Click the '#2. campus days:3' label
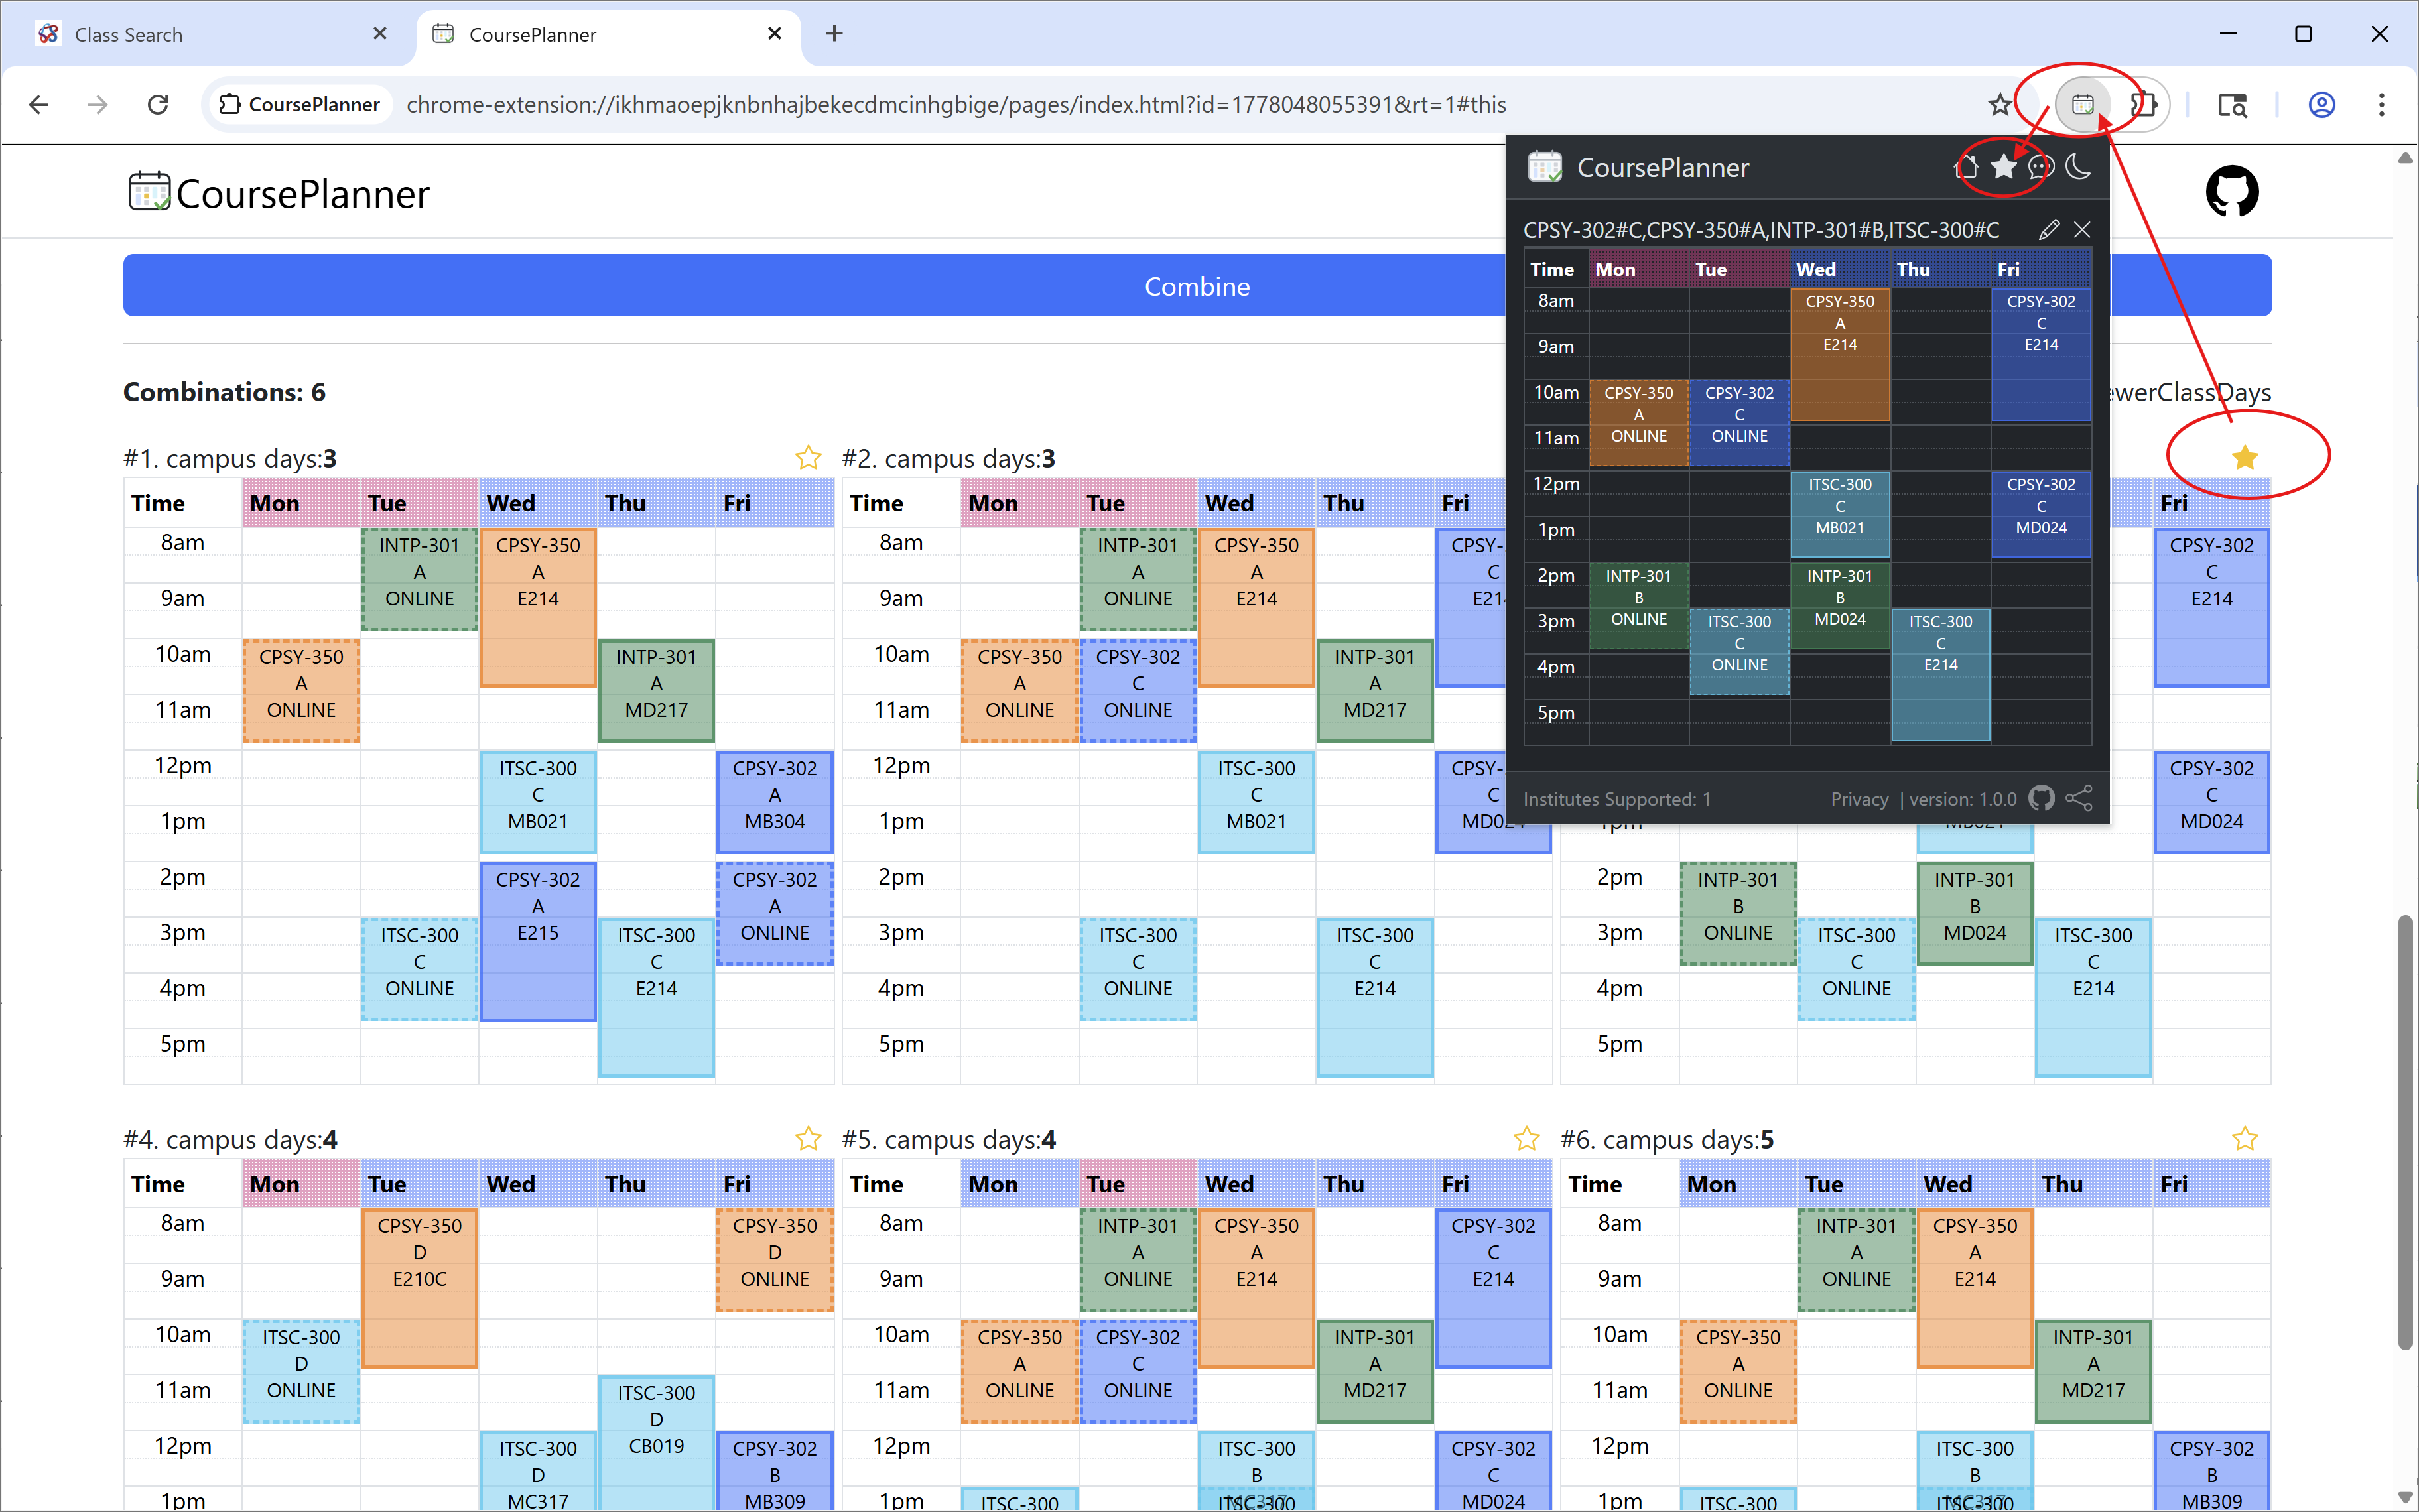Image resolution: width=2419 pixels, height=1512 pixels. pos(948,458)
